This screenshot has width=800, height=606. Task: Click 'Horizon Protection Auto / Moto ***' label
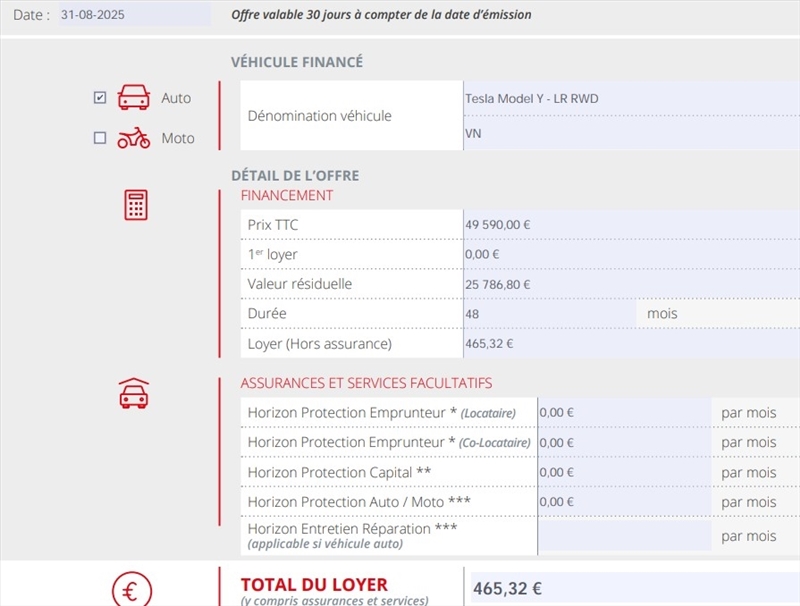click(359, 502)
